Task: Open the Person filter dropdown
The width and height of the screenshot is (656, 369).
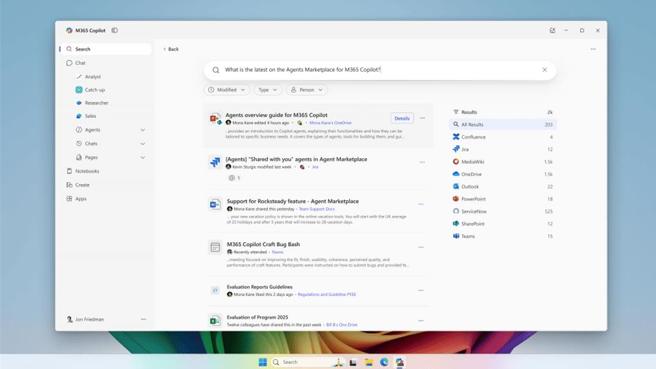Action: pos(307,90)
